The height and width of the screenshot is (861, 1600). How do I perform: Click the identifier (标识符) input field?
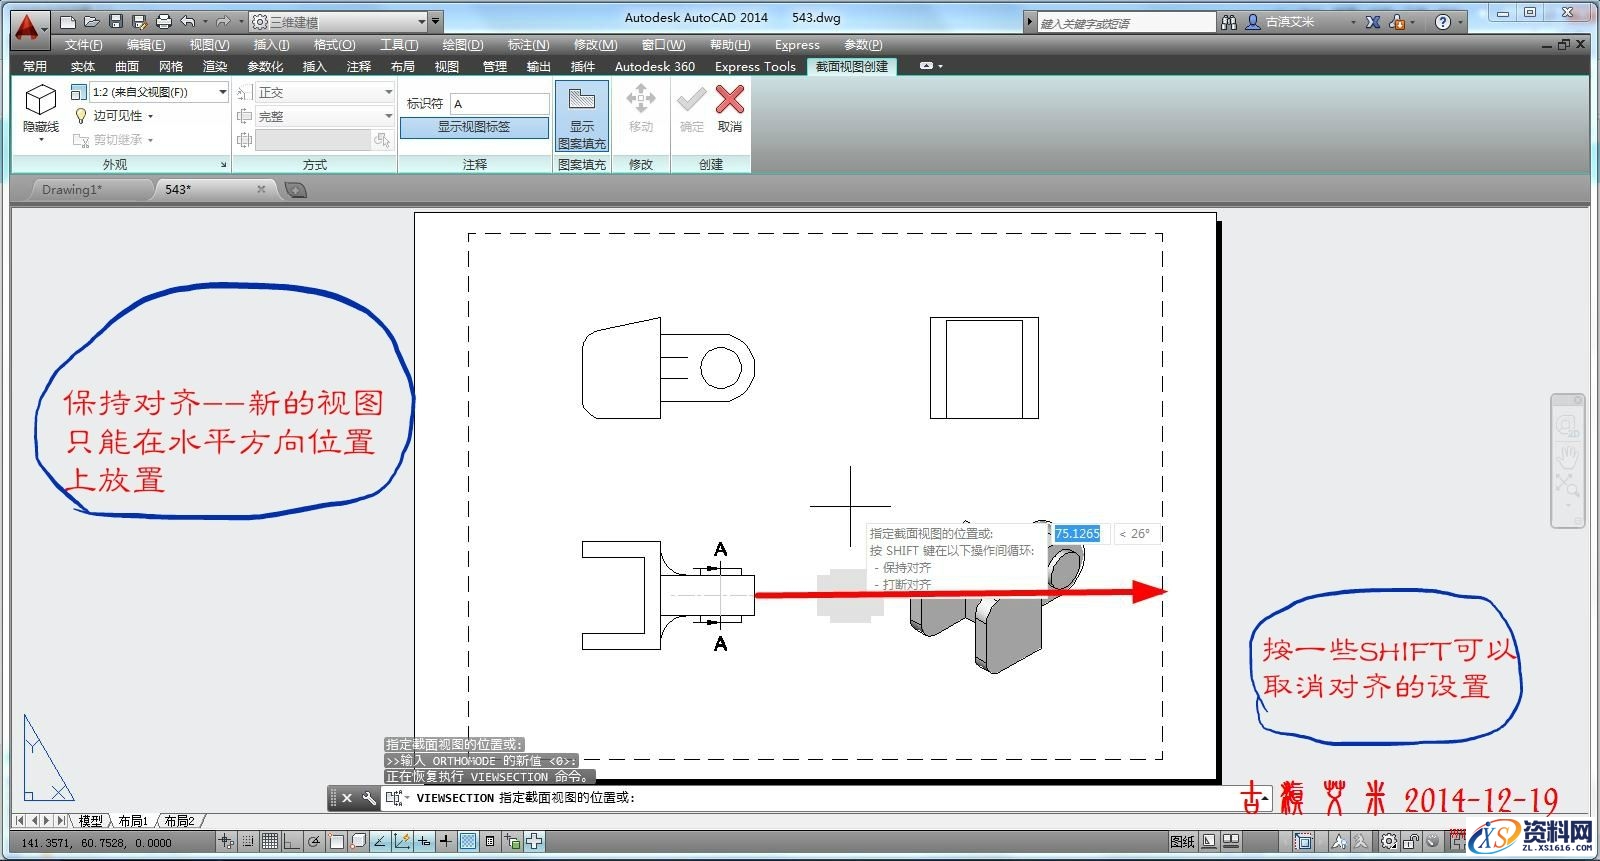[499, 104]
